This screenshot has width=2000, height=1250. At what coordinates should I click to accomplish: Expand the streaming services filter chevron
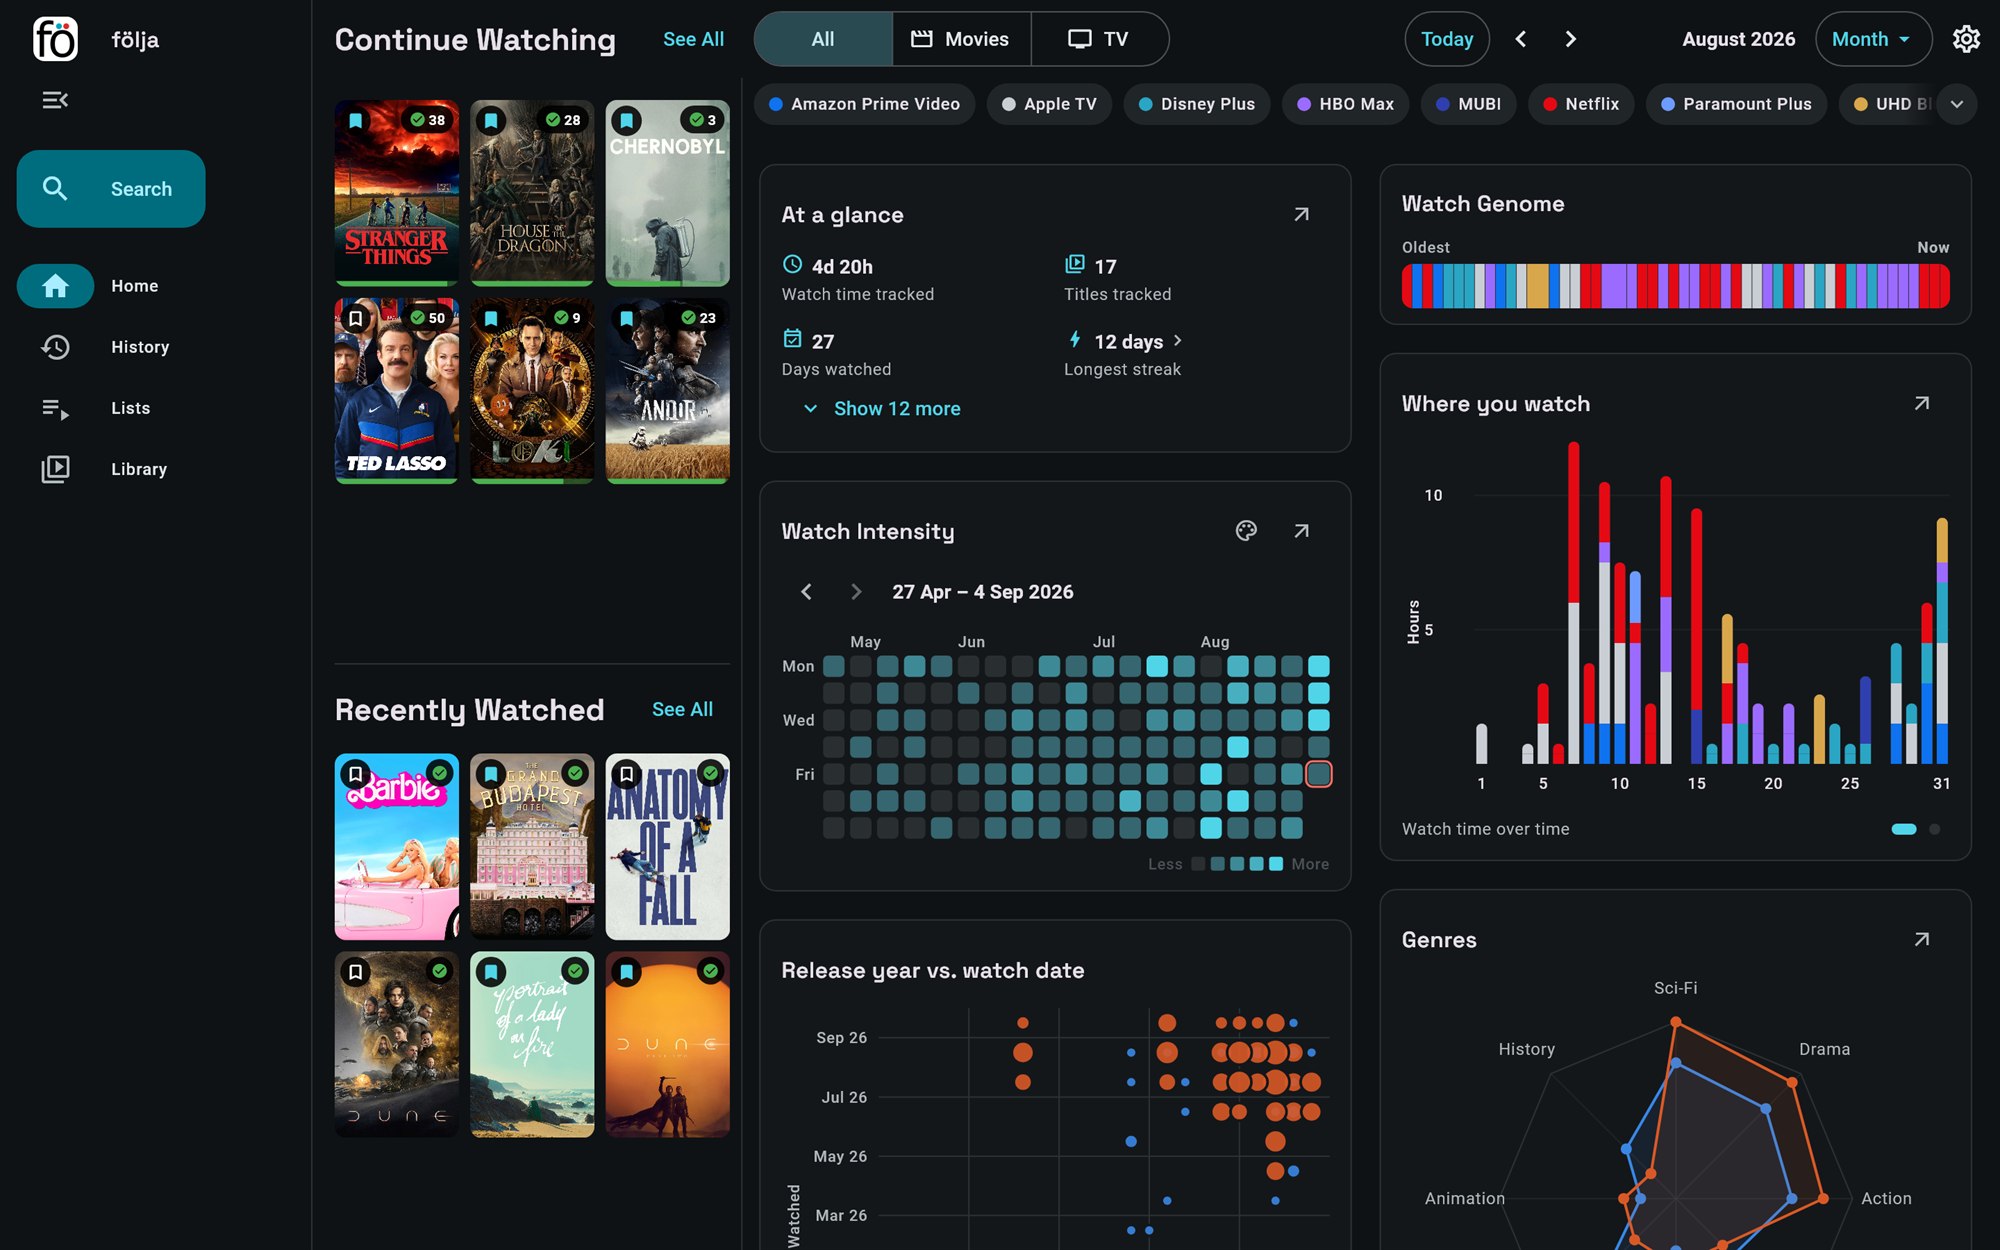(x=1957, y=104)
